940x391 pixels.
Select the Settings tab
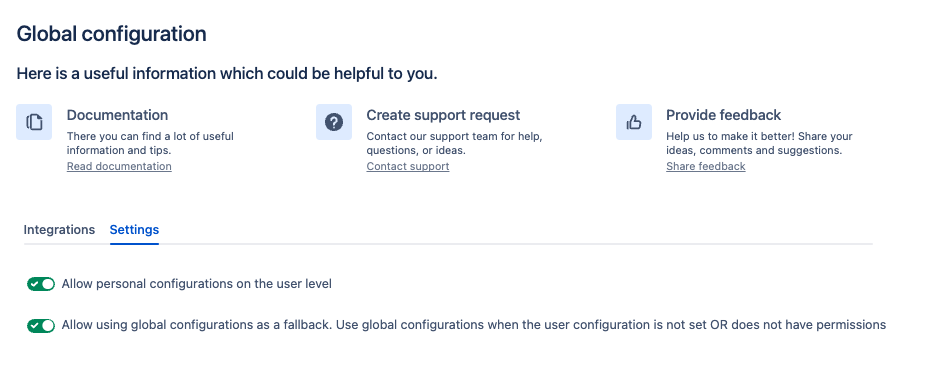[134, 230]
